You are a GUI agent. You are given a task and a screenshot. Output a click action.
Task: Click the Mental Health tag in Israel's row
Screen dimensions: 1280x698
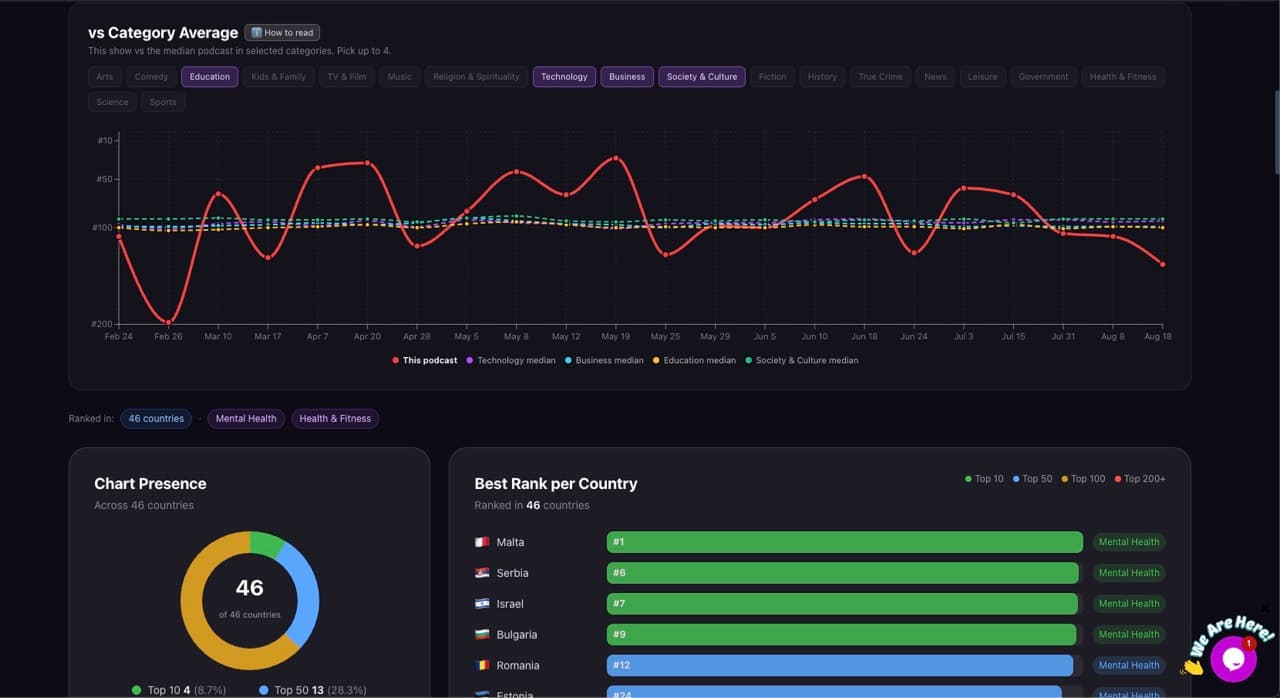(x=1129, y=604)
